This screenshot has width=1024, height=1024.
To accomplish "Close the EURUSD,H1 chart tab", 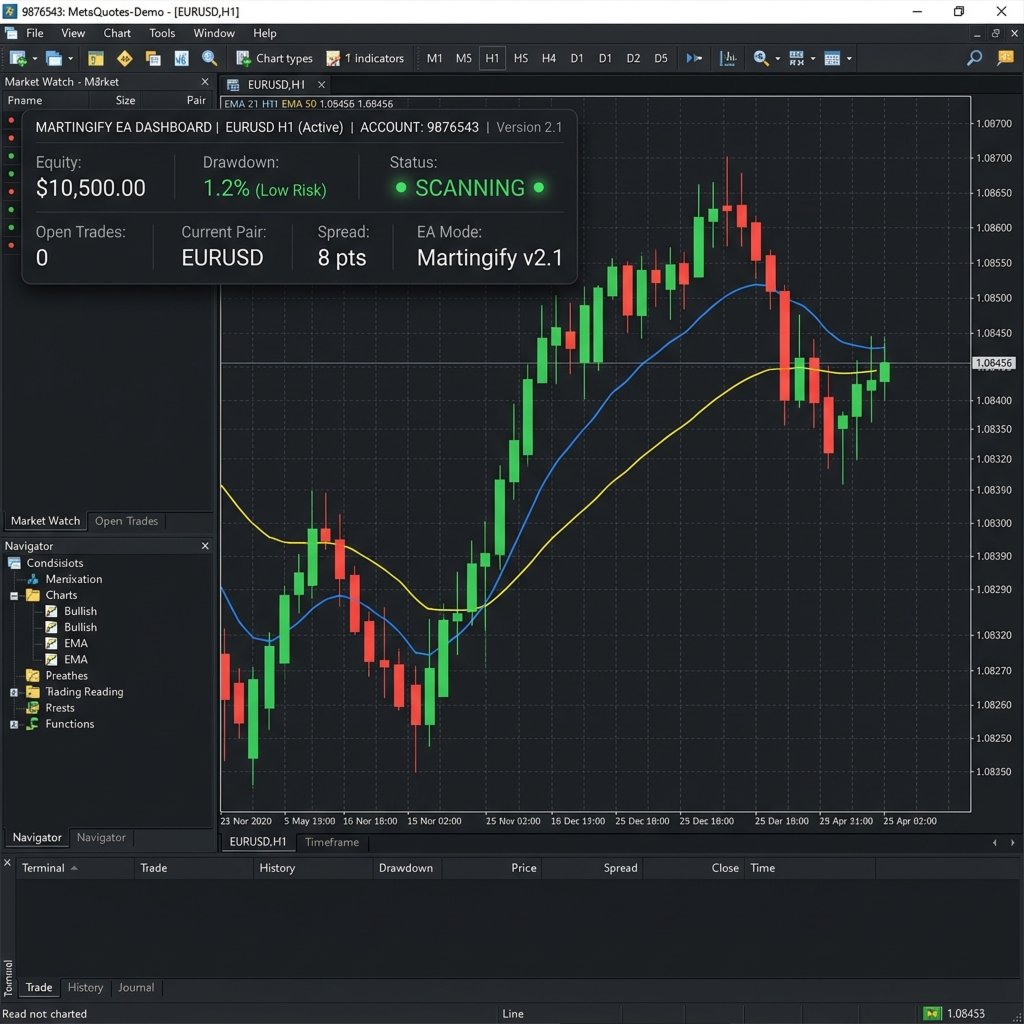I will [x=321, y=85].
